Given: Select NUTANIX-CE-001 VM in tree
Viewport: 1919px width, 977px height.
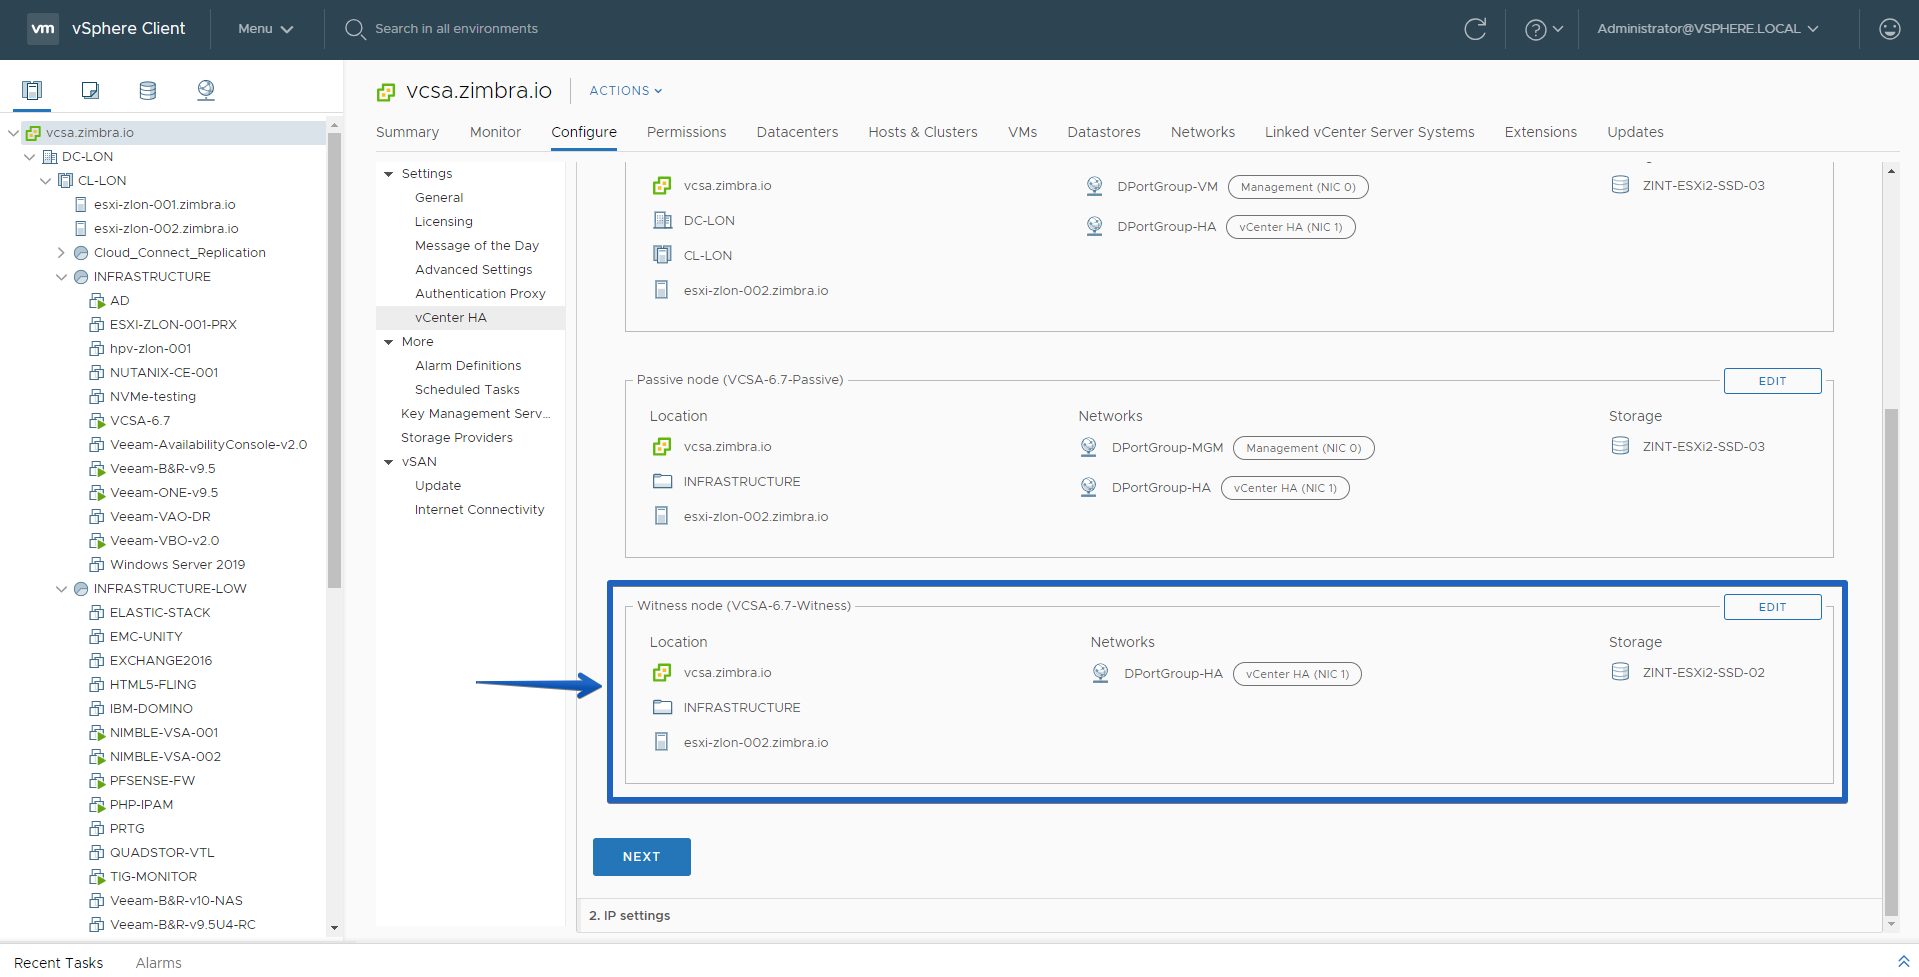Looking at the screenshot, I should click(x=163, y=373).
